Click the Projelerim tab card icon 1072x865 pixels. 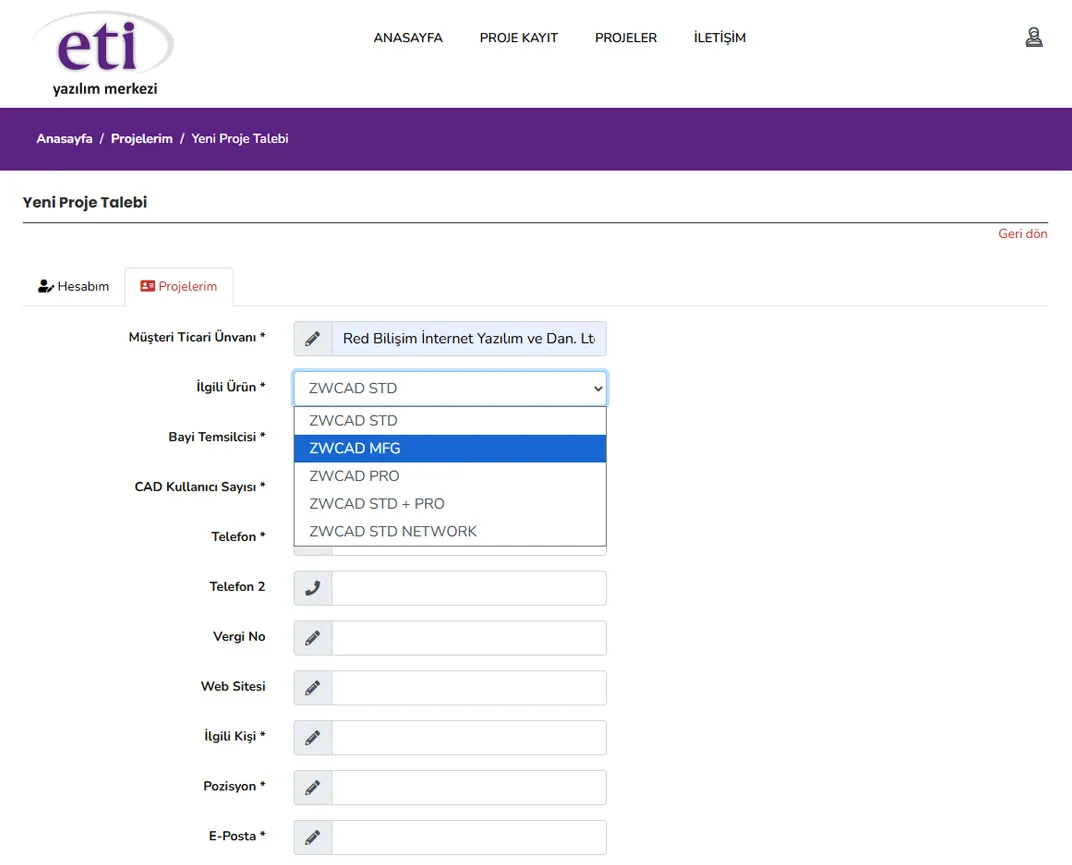[x=148, y=286]
